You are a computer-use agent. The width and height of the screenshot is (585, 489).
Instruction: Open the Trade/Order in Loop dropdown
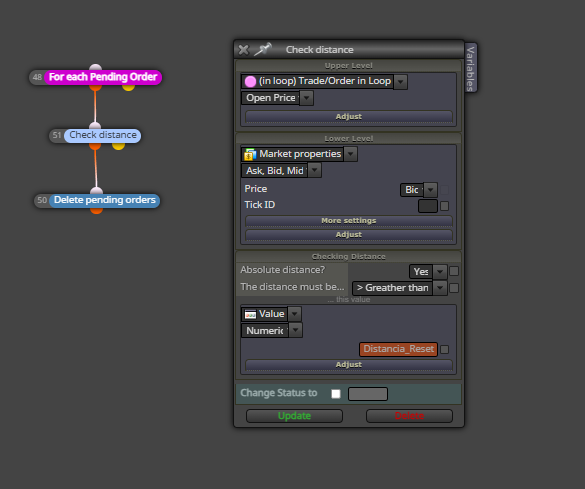tap(400, 82)
